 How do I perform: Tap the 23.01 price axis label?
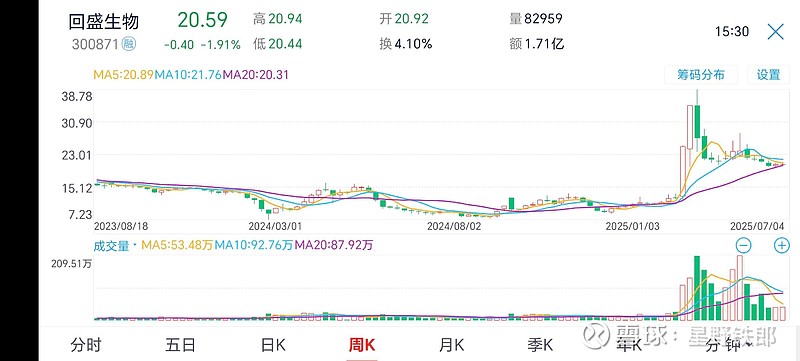(x=76, y=156)
